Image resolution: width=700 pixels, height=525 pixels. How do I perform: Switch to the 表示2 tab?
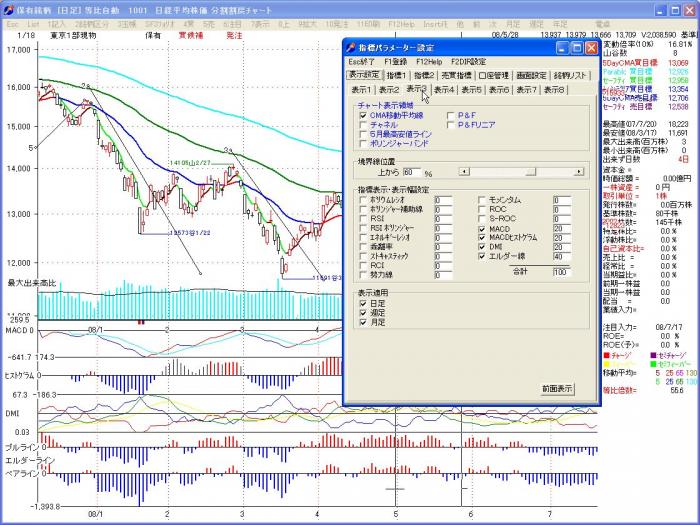(389, 90)
